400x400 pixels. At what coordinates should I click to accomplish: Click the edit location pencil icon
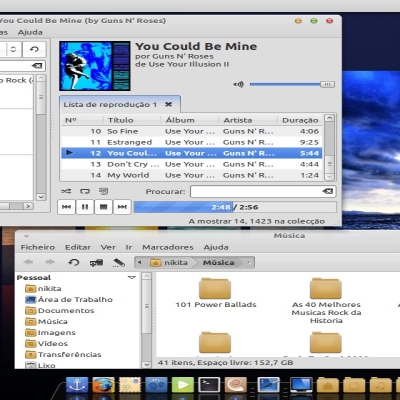point(119,263)
